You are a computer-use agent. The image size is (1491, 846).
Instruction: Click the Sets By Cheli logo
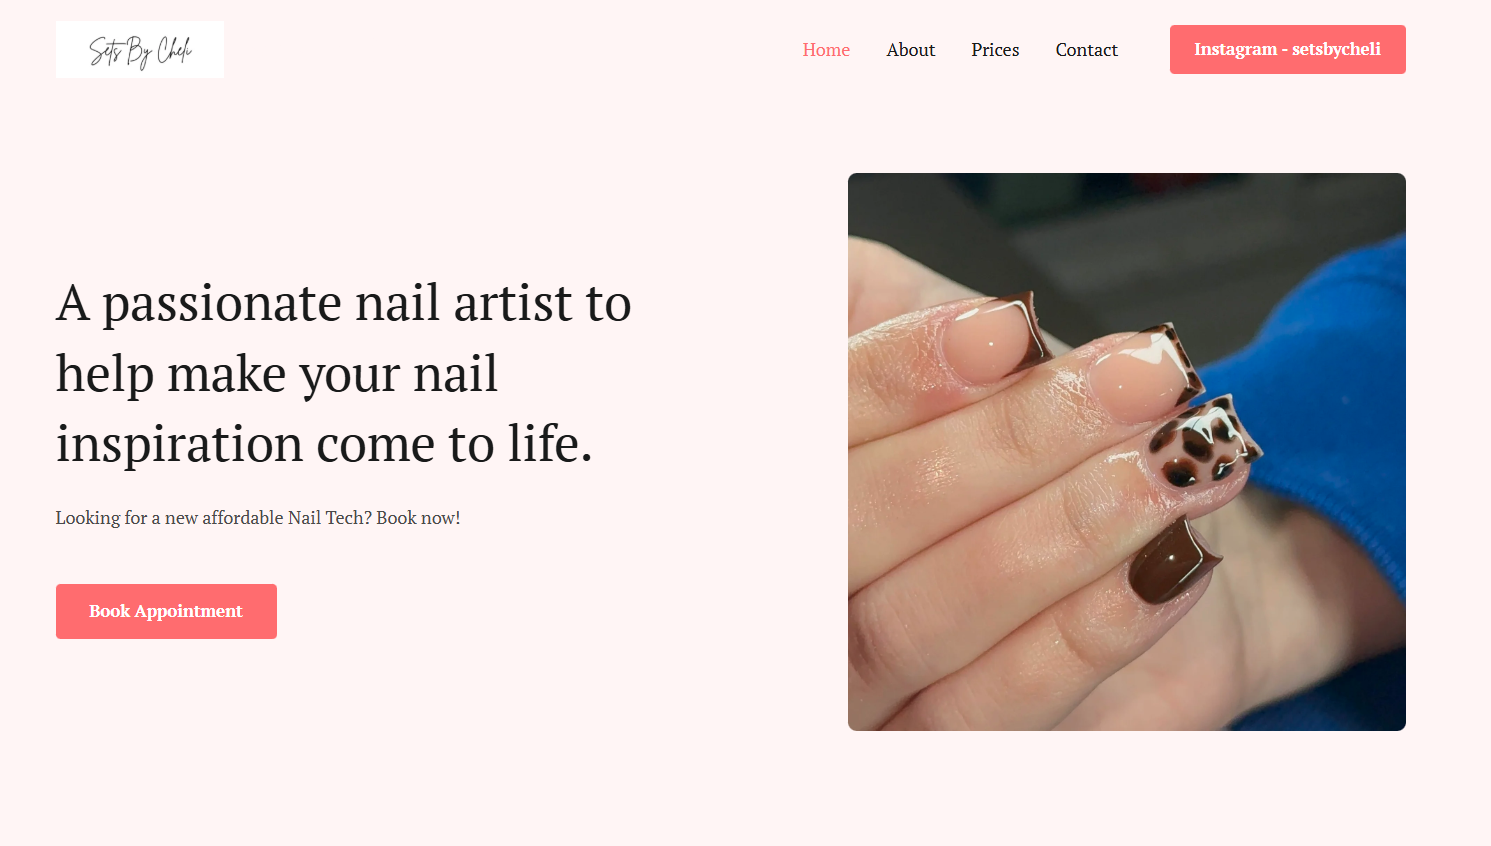click(x=140, y=49)
